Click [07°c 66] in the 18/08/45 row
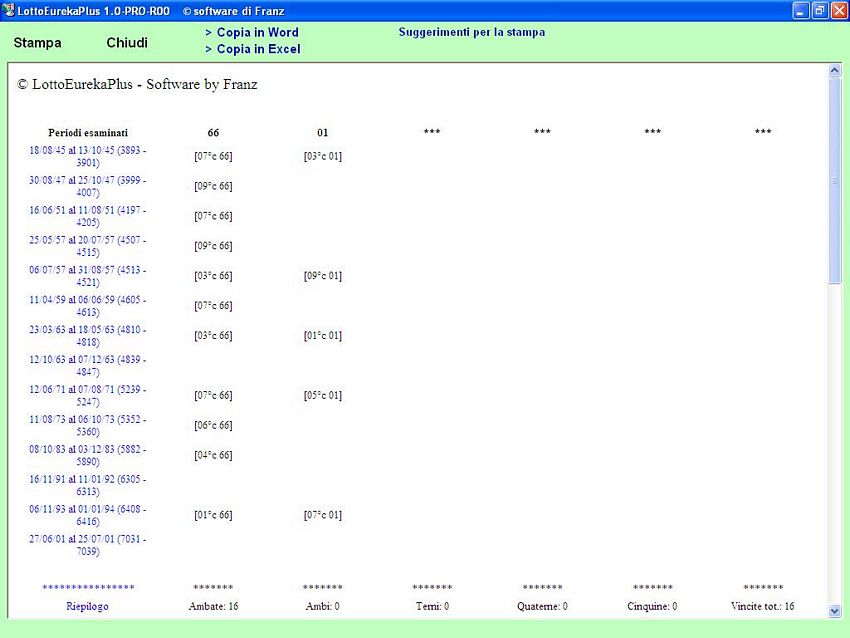850x638 pixels. point(214,156)
